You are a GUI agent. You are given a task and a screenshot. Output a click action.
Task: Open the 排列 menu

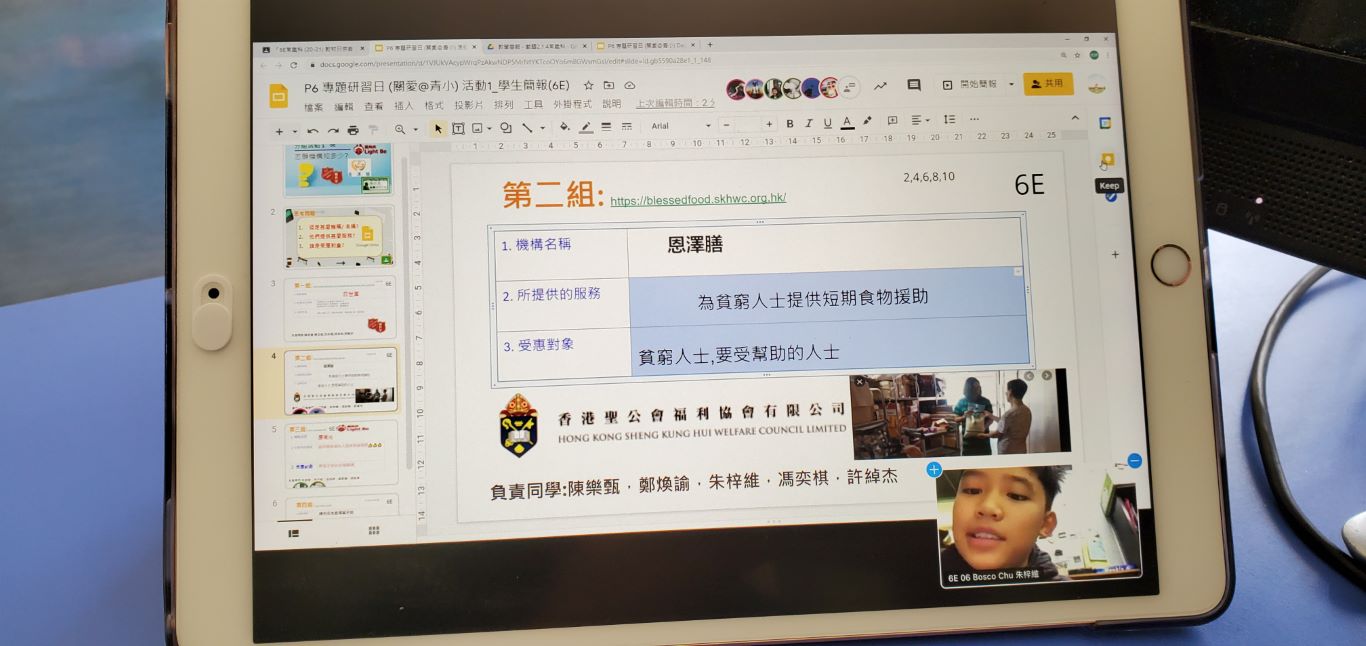point(503,104)
